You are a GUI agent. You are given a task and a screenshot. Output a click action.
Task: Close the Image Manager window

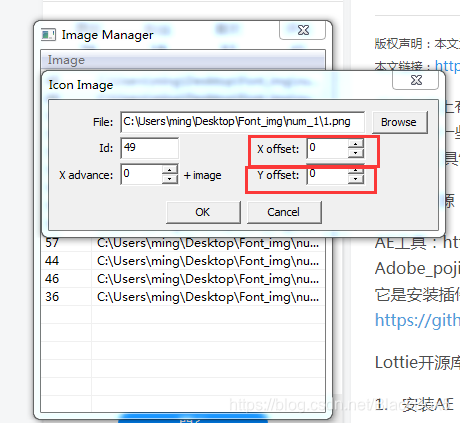pyautogui.click(x=303, y=30)
